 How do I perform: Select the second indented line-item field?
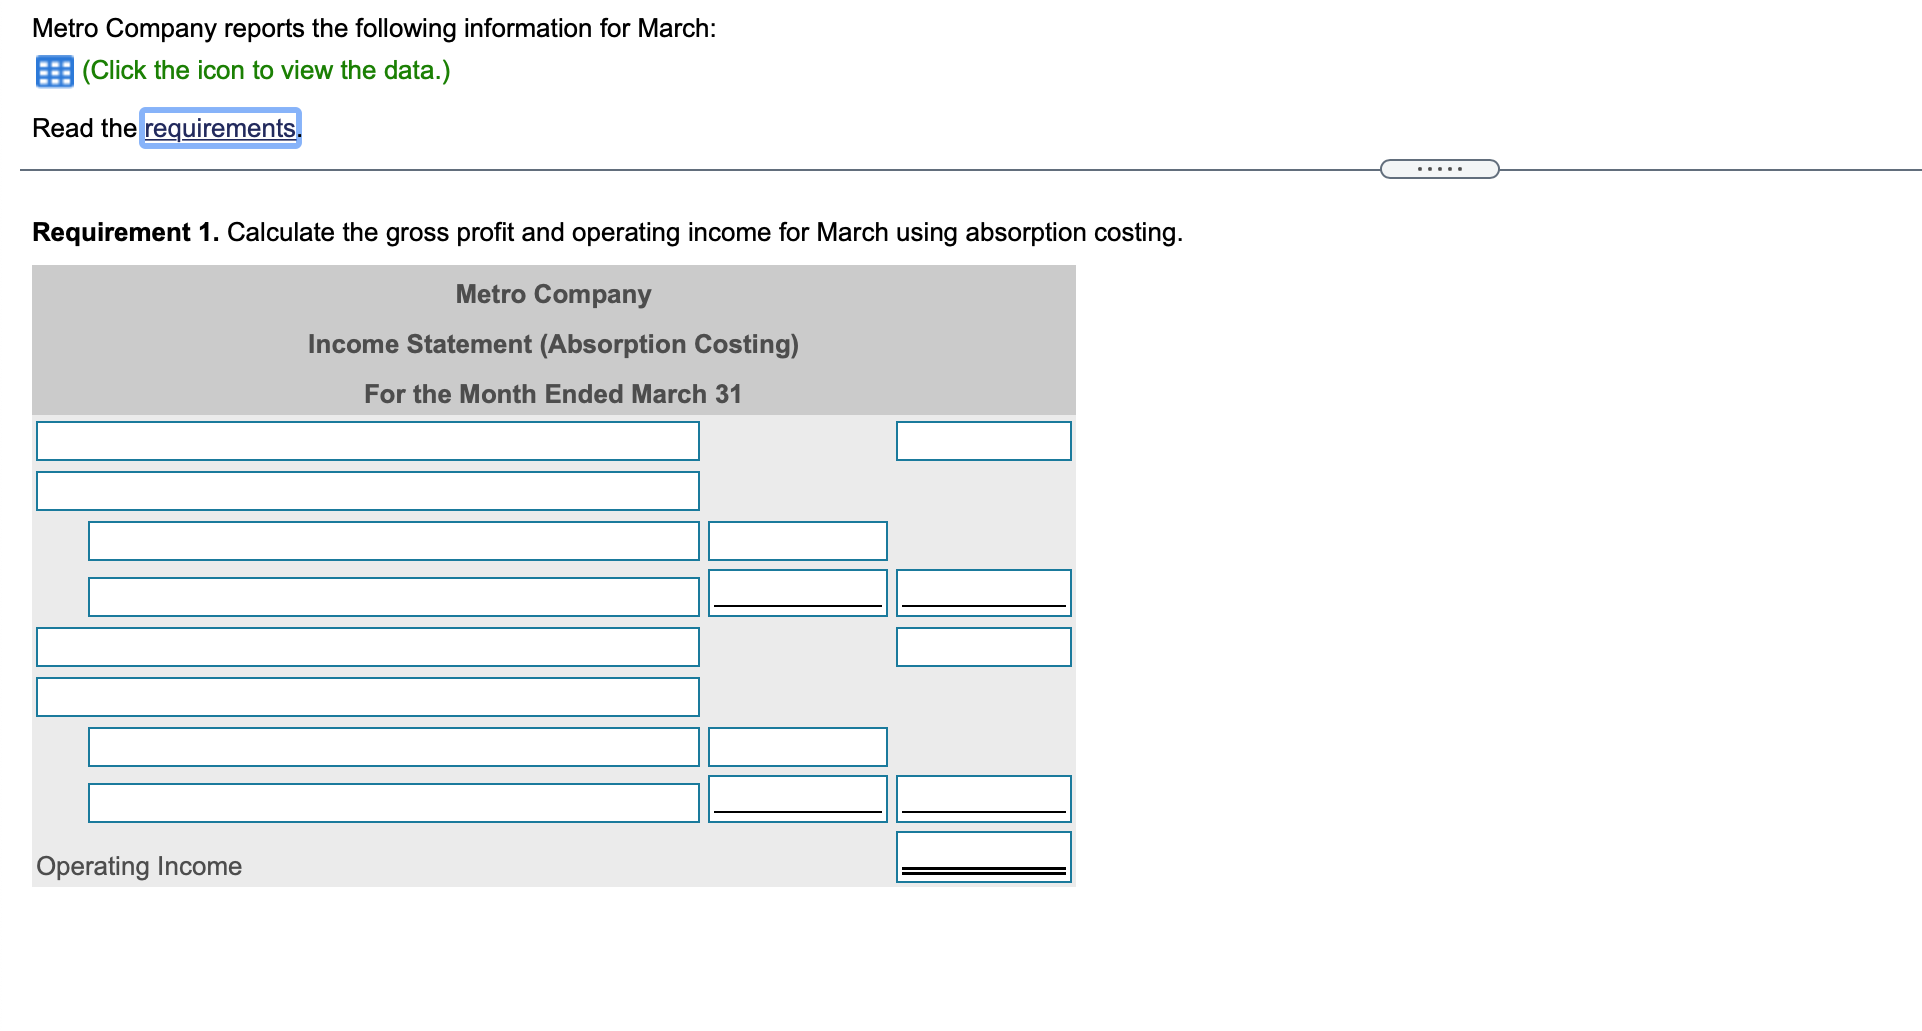(393, 596)
